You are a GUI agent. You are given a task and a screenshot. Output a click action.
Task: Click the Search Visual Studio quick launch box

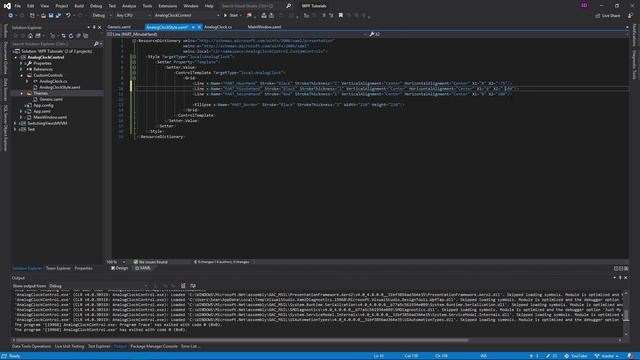[x=252, y=6]
